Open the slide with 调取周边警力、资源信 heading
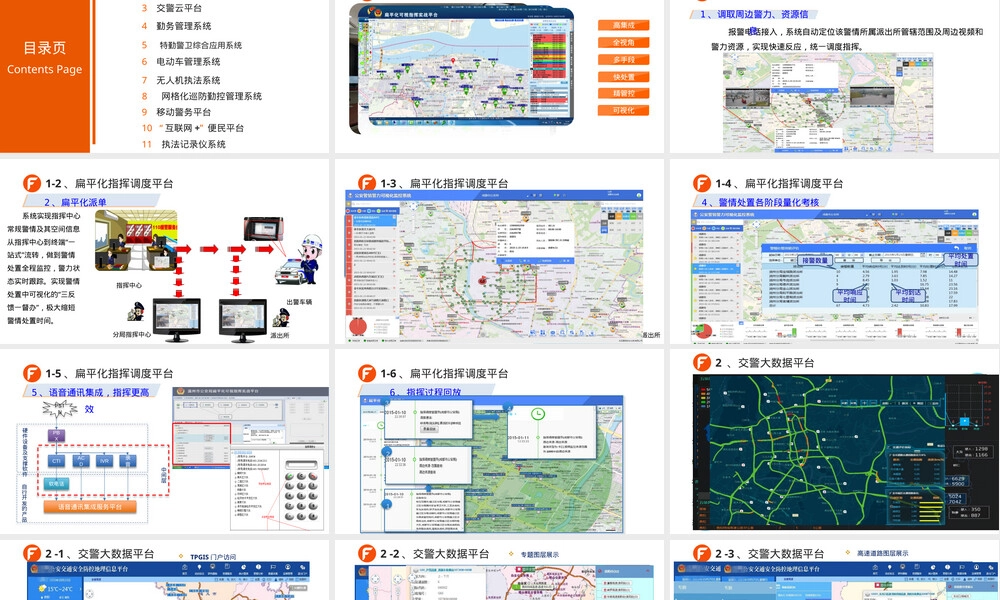 (x=835, y=76)
